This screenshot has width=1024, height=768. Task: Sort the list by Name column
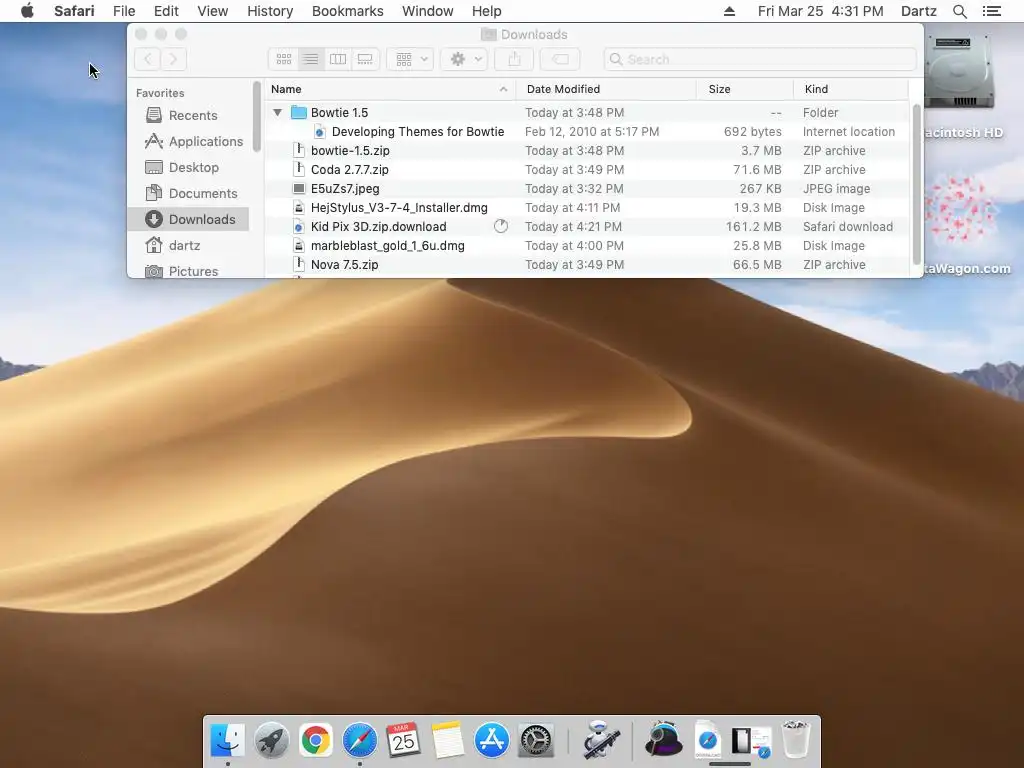click(390, 89)
